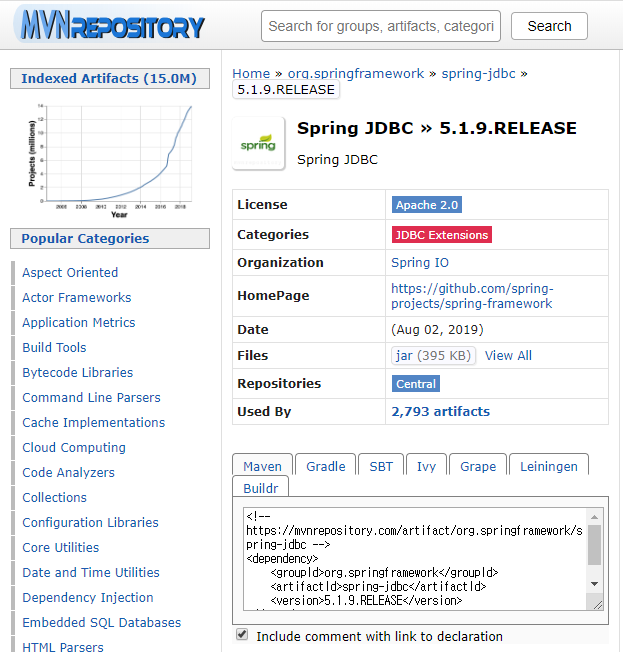The width and height of the screenshot is (623, 652).
Task: Open the Command Line Parsers category
Action: (91, 398)
